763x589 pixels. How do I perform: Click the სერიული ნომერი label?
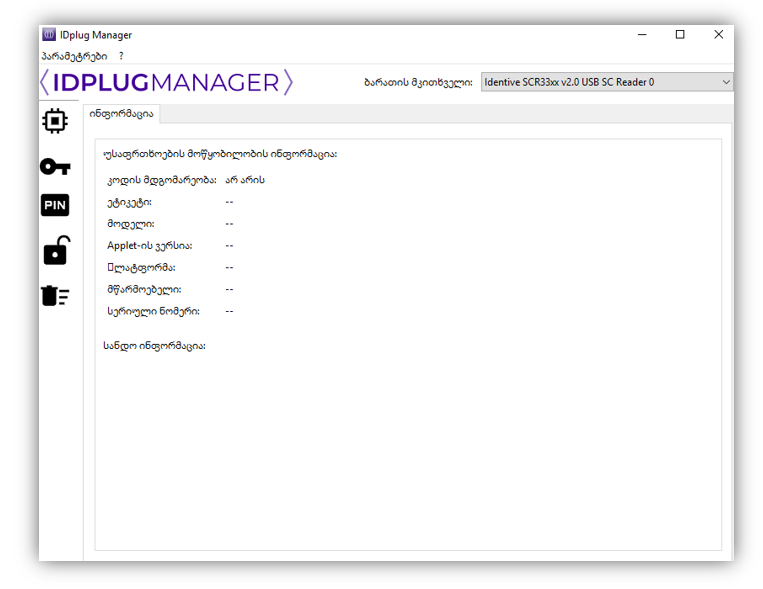[x=153, y=311]
